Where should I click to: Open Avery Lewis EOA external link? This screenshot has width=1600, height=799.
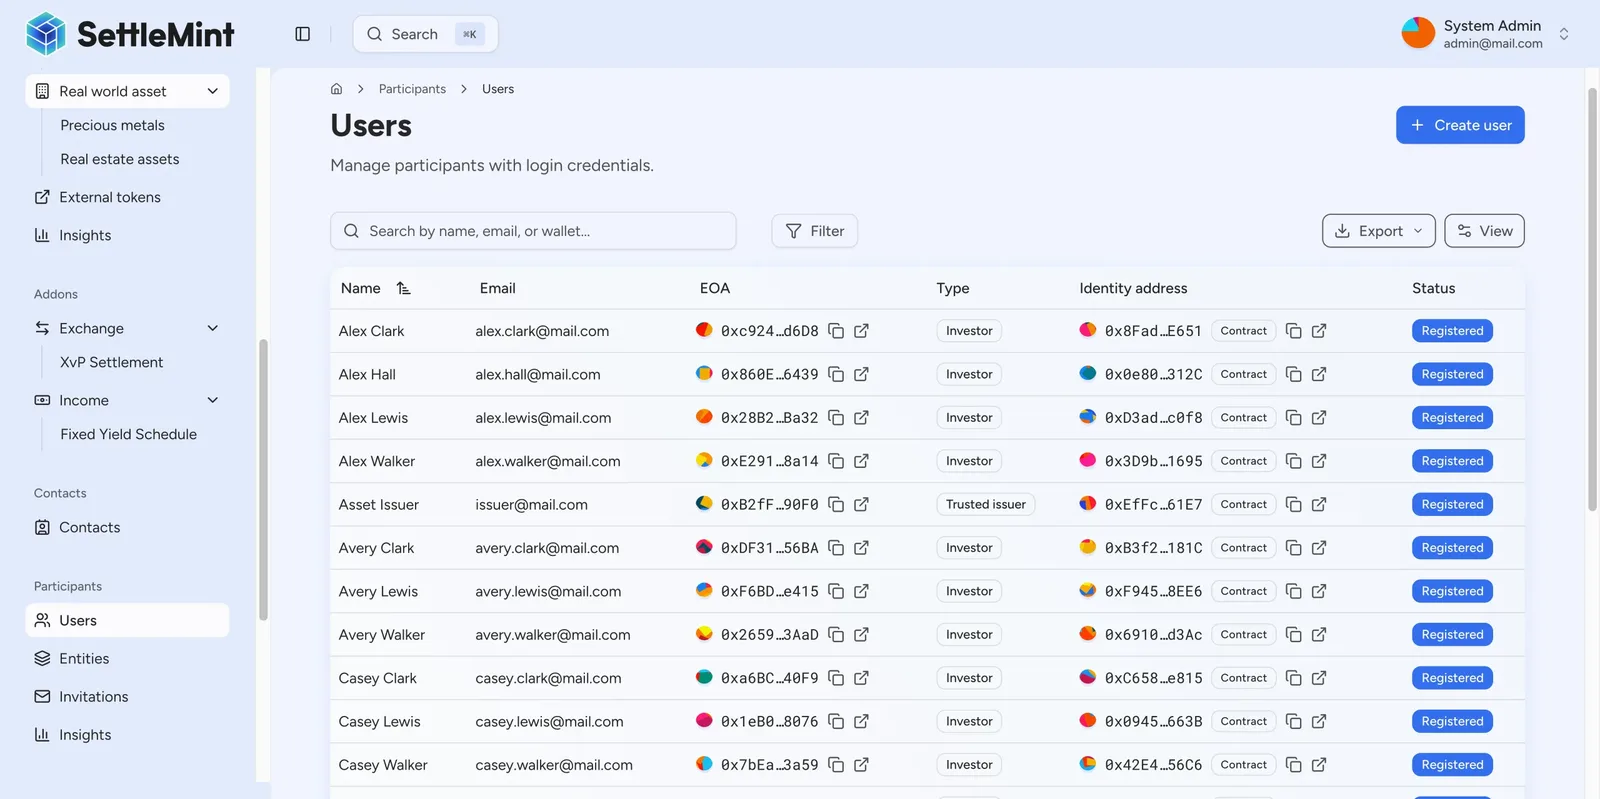click(x=861, y=591)
